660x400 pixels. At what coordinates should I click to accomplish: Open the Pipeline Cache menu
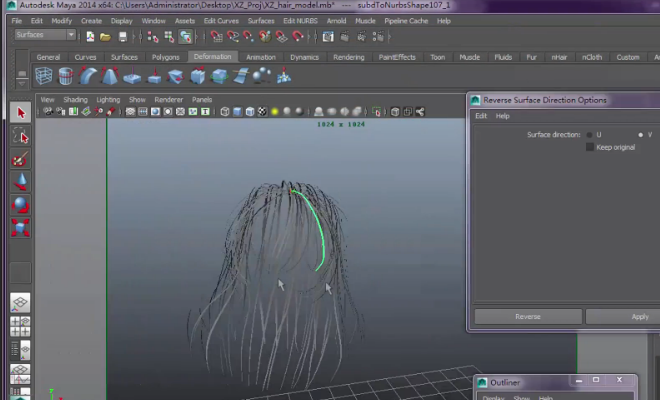coord(406,21)
